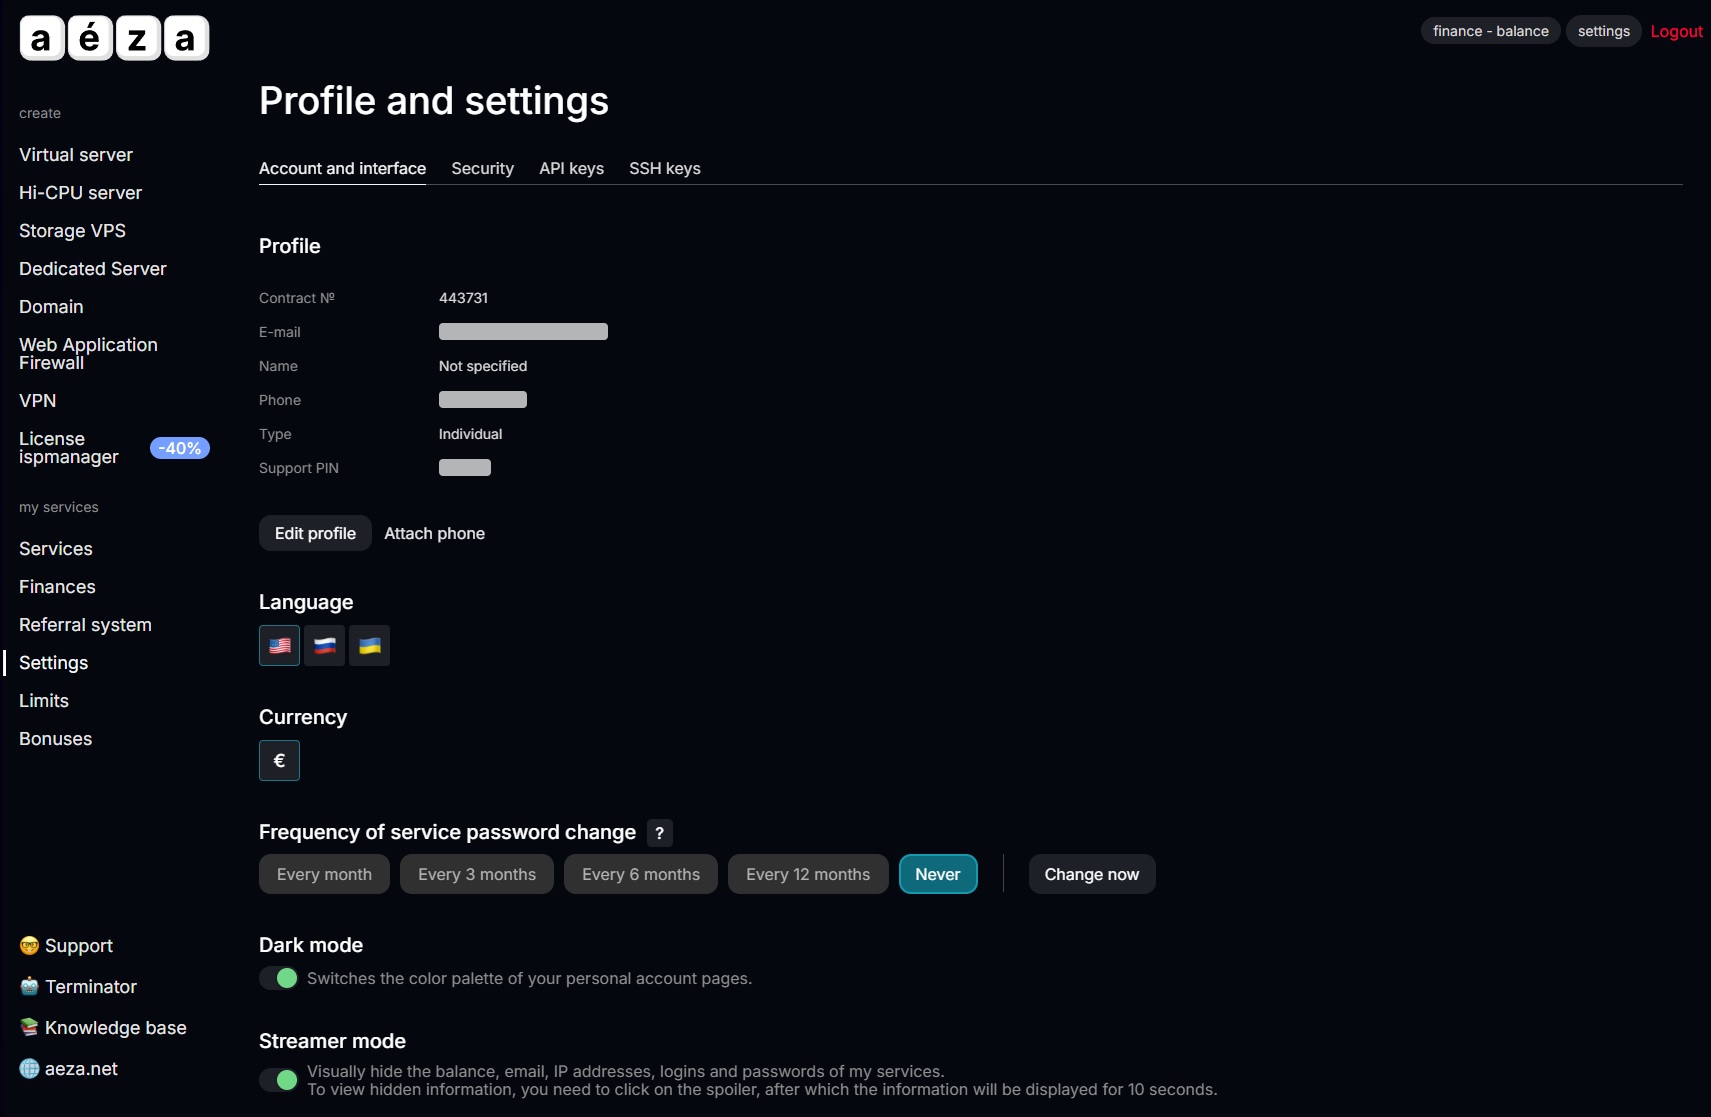This screenshot has height=1117, width=1711.
Task: Choose the euro currency symbol
Action: pos(279,761)
